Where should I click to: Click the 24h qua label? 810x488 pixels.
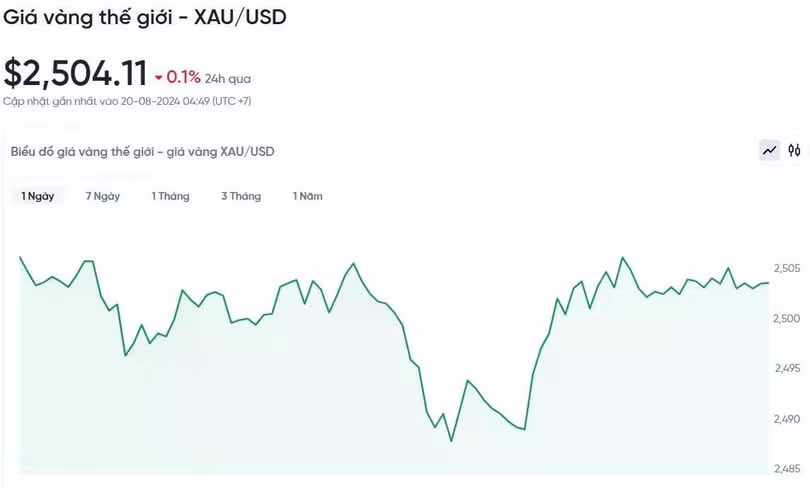(228, 78)
